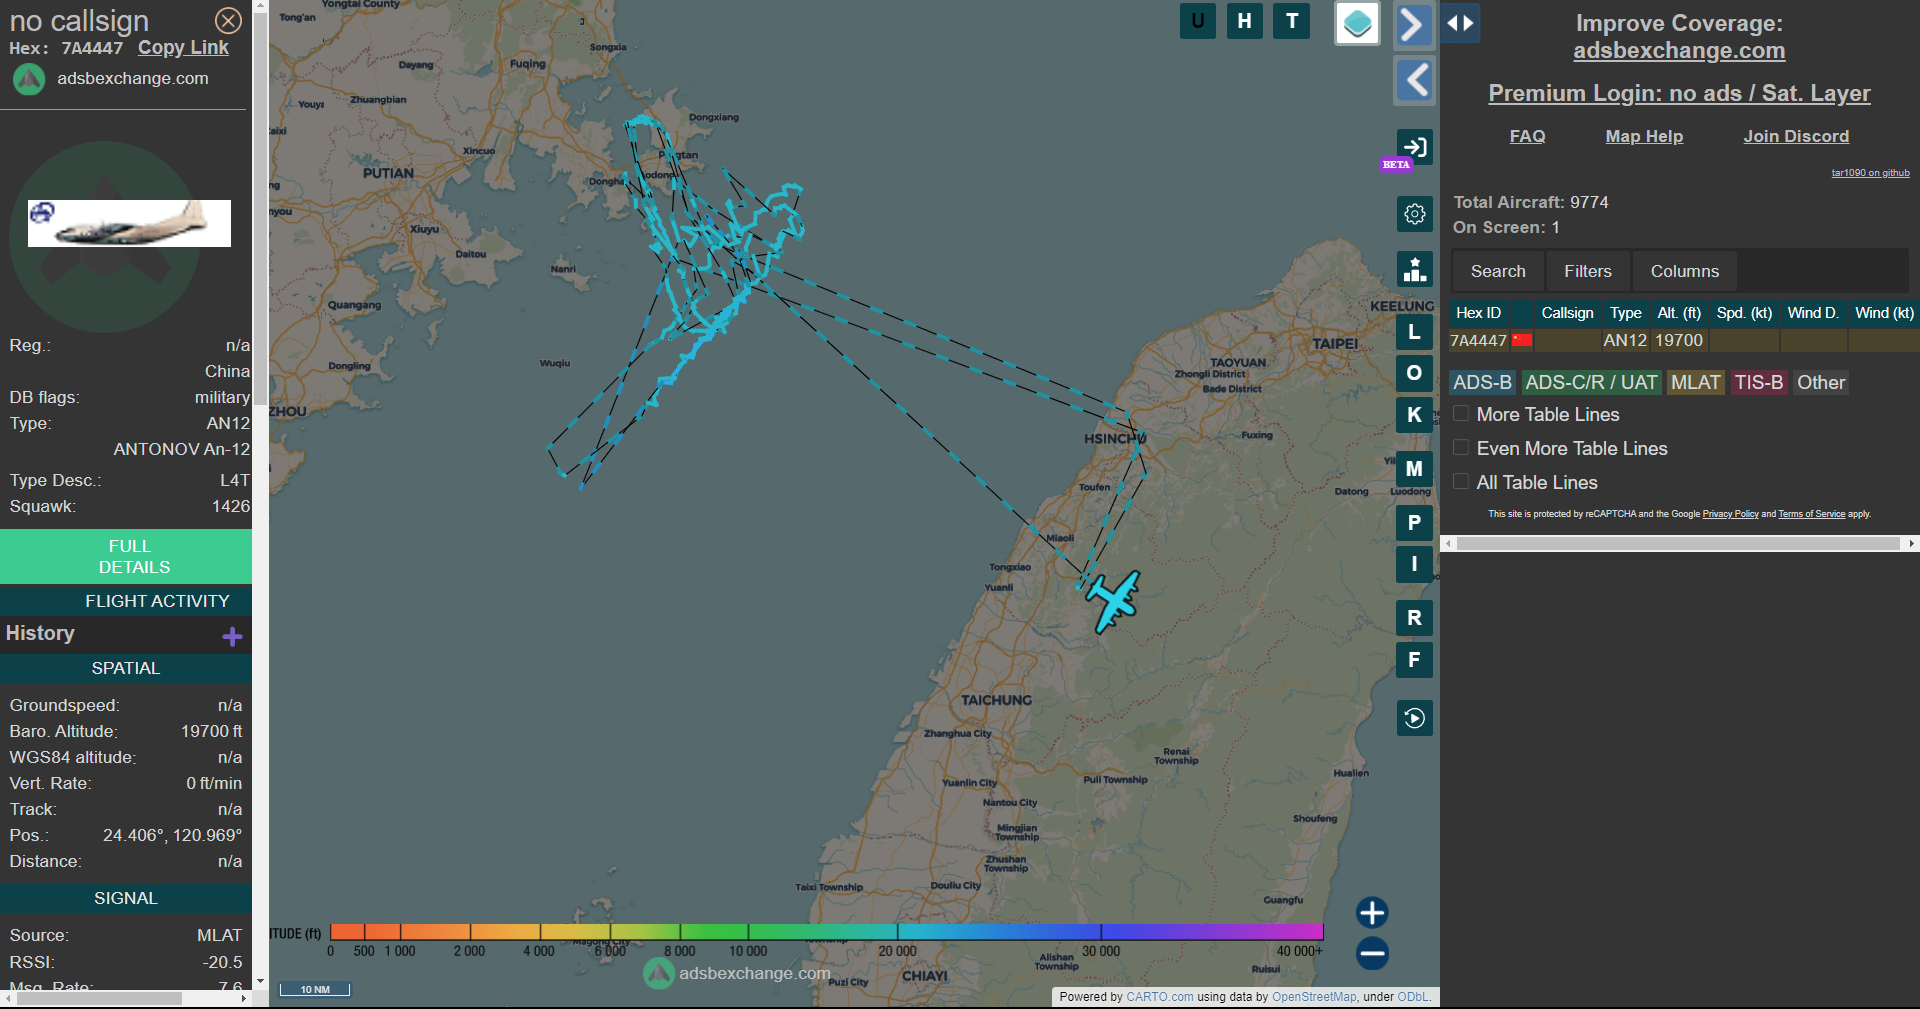Open the FAQ link
This screenshot has width=1920, height=1009.
tap(1527, 136)
